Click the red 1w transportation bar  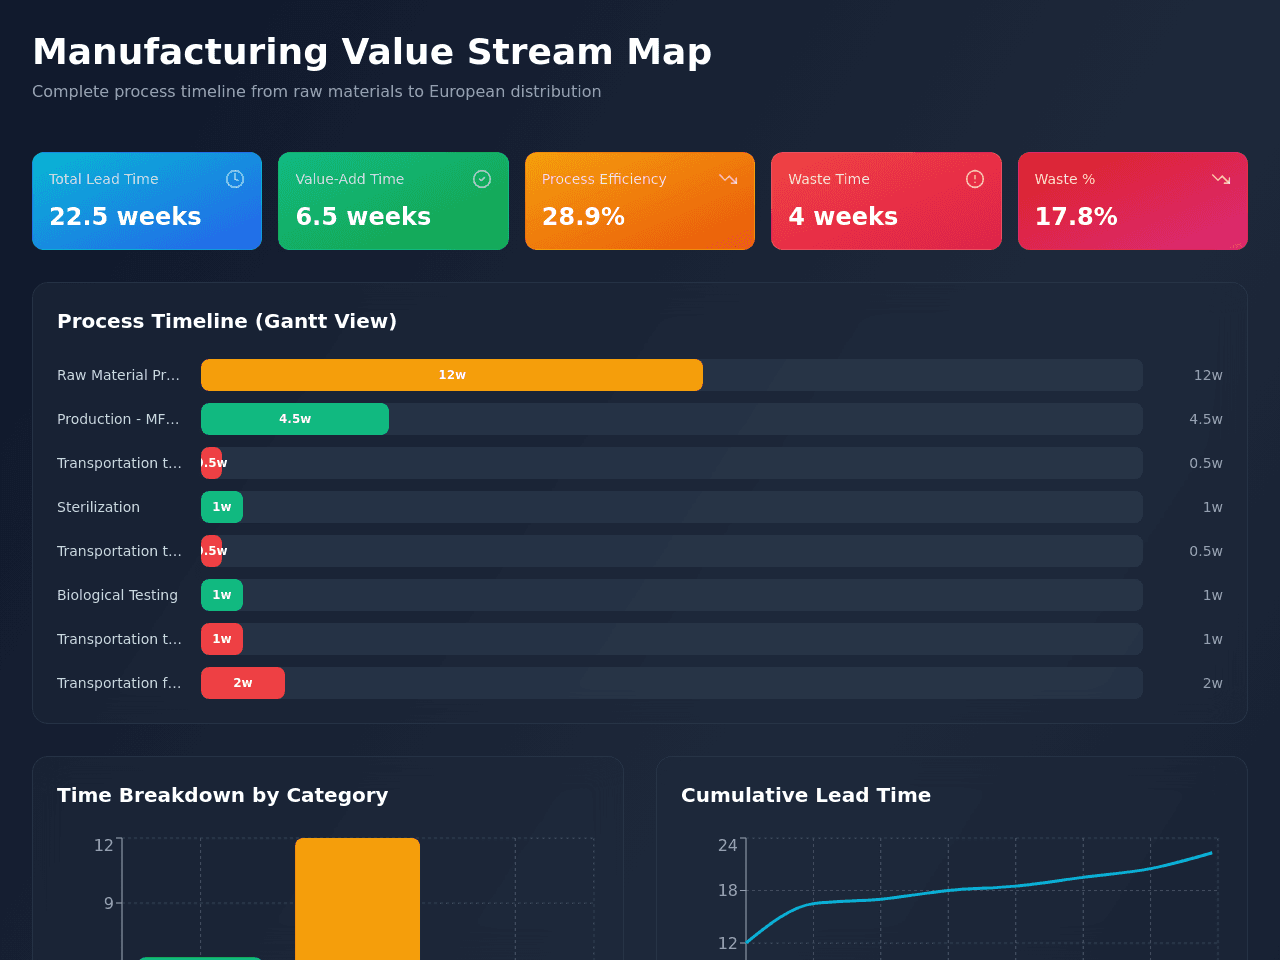coord(222,639)
